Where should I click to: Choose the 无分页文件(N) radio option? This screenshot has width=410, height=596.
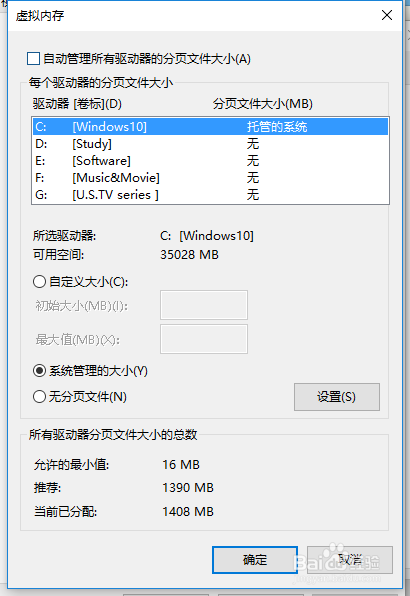pyautogui.click(x=39, y=397)
